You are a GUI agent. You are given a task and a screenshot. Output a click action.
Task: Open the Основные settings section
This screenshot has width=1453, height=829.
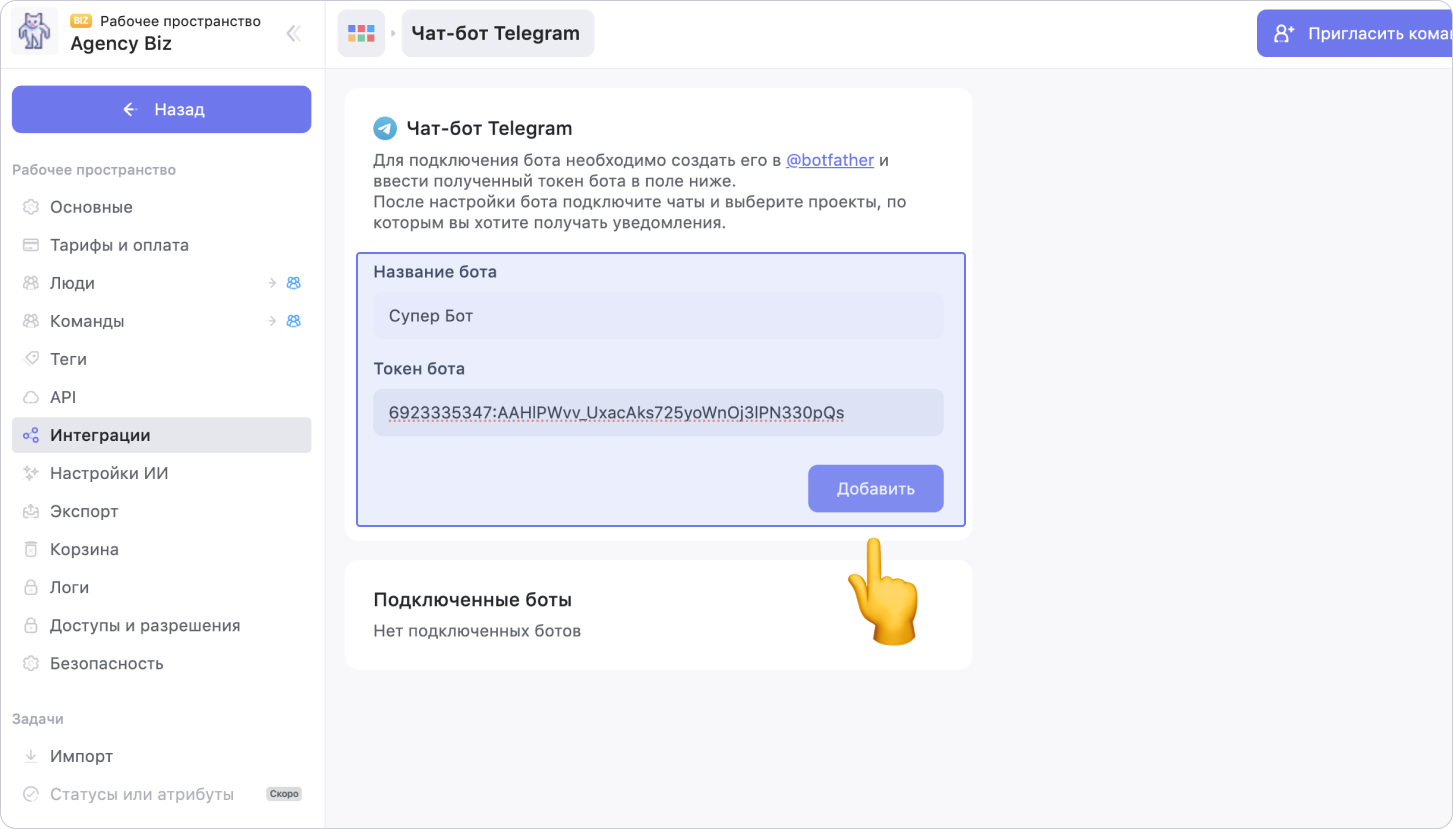(91, 207)
